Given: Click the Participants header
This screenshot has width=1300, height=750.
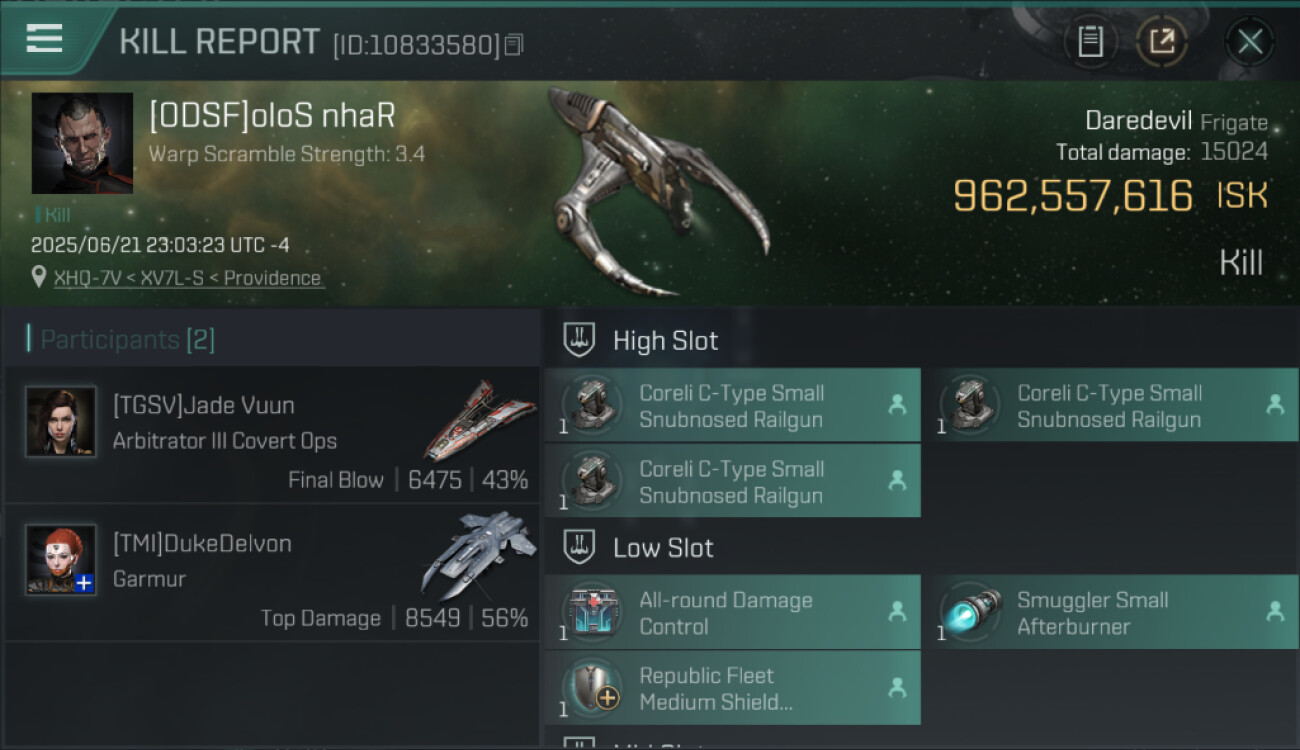Looking at the screenshot, I should (x=120, y=340).
